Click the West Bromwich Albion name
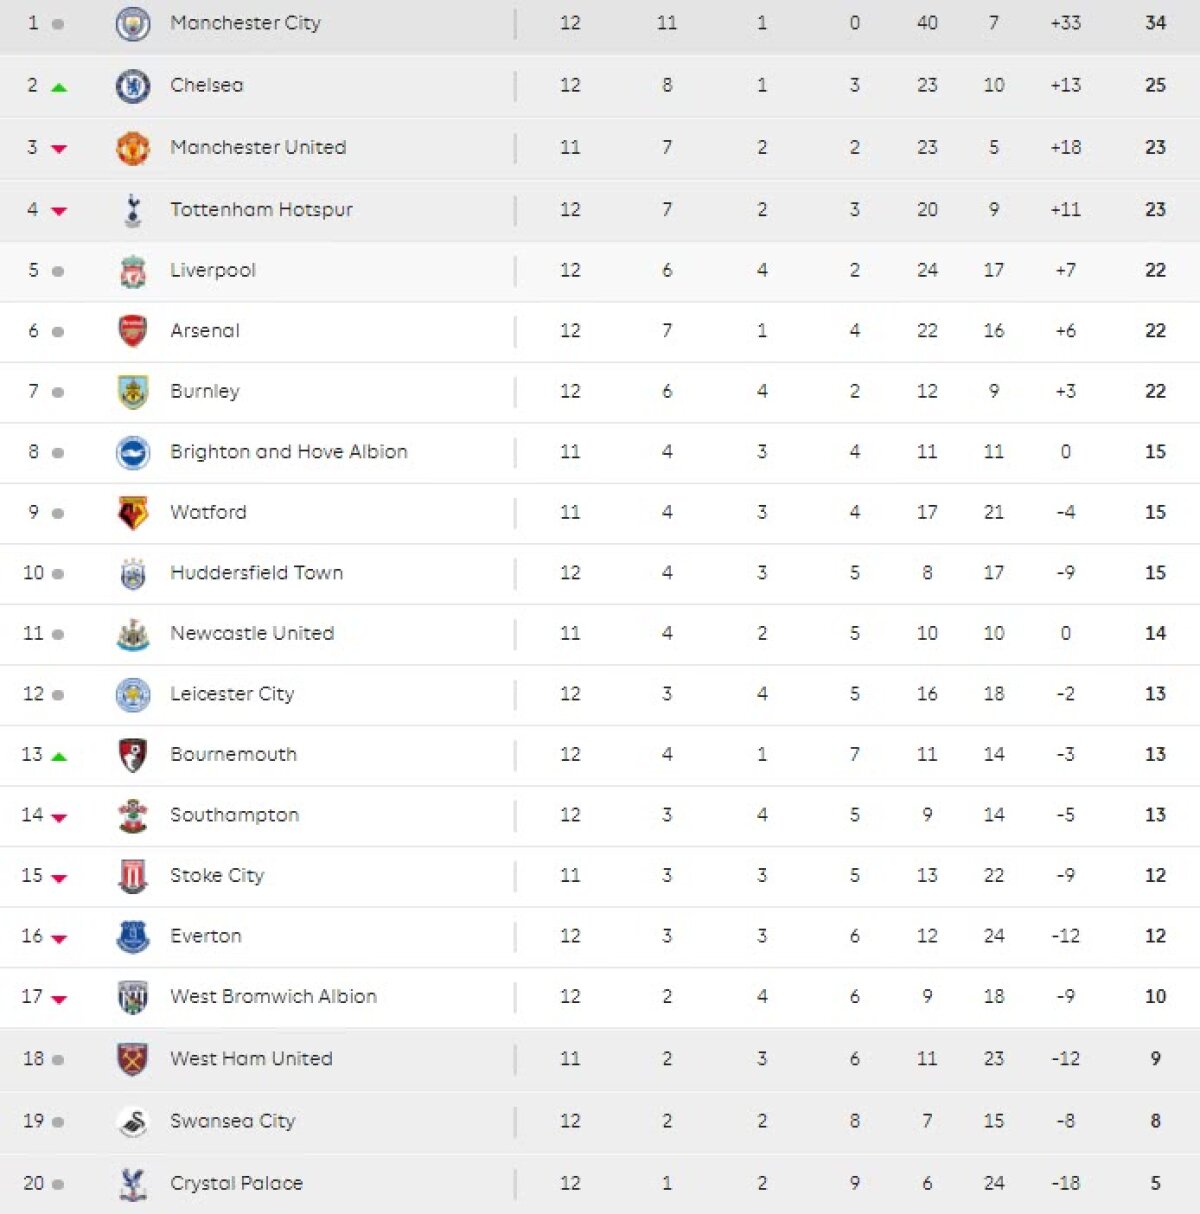The width and height of the screenshot is (1200, 1214). click(x=273, y=997)
